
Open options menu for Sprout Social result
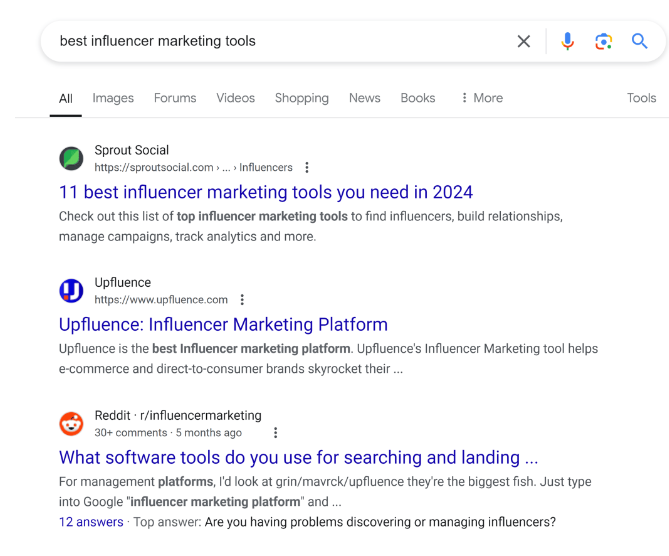tap(307, 167)
